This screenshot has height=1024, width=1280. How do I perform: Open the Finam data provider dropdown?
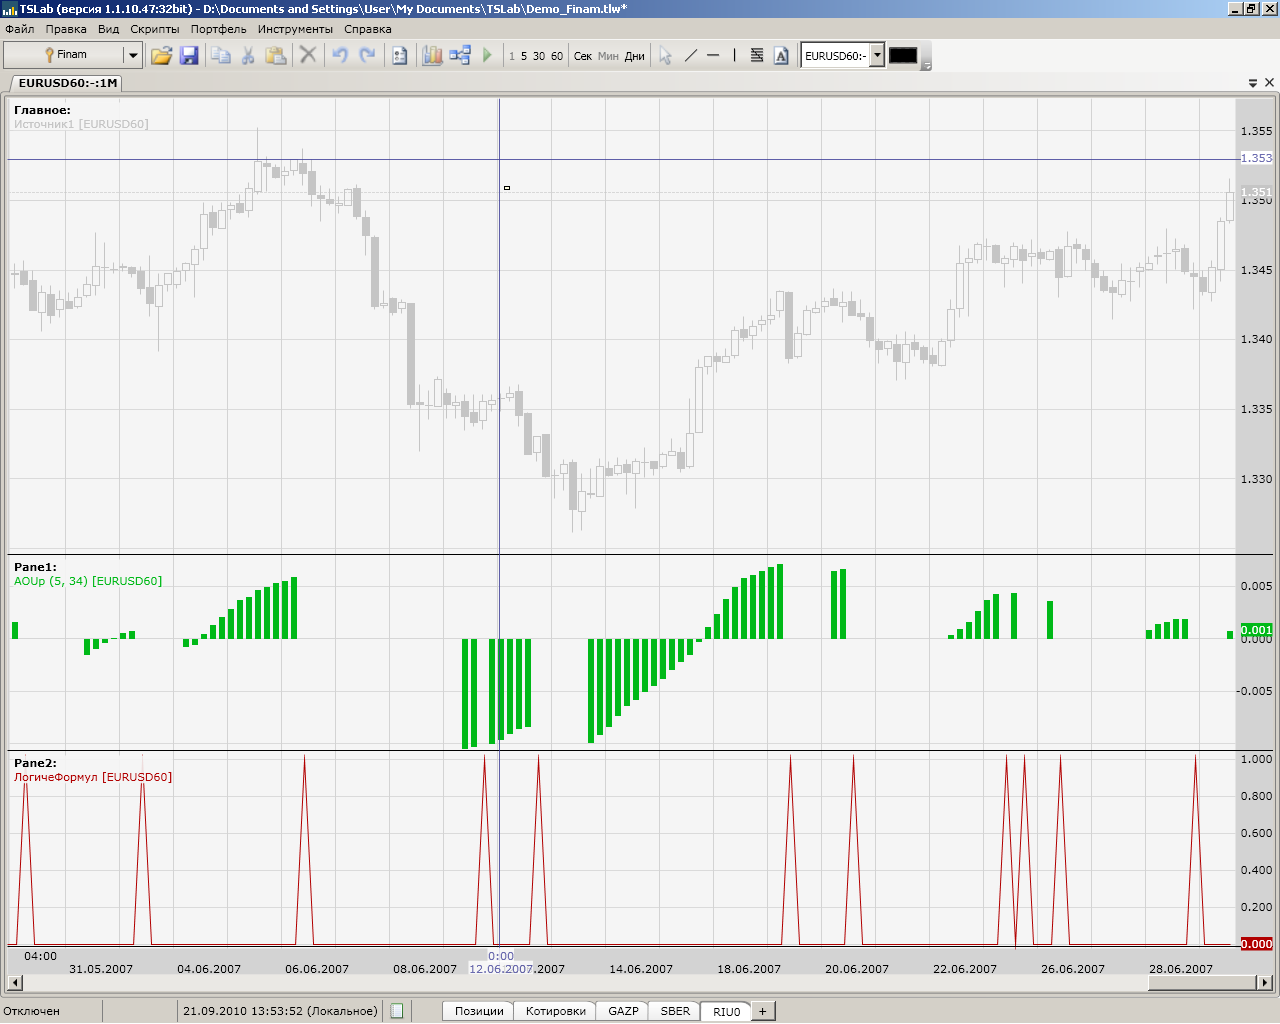[72, 55]
